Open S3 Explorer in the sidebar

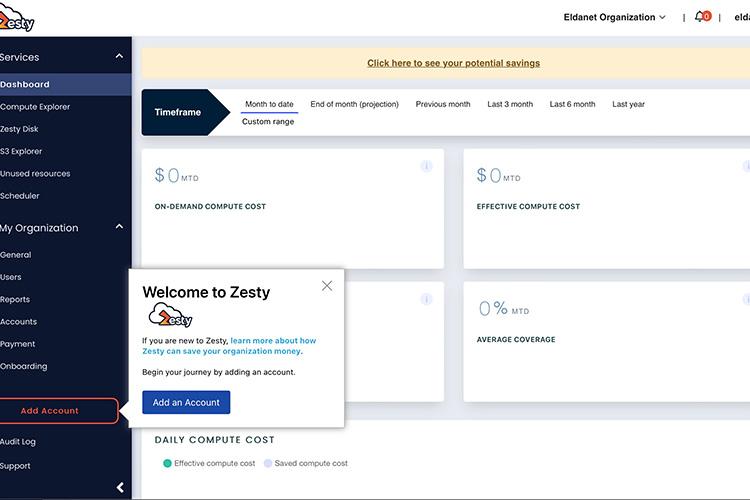click(x=21, y=151)
